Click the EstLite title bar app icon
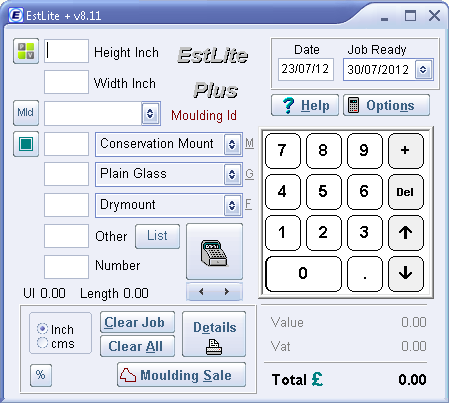The image size is (449, 403). point(16,15)
